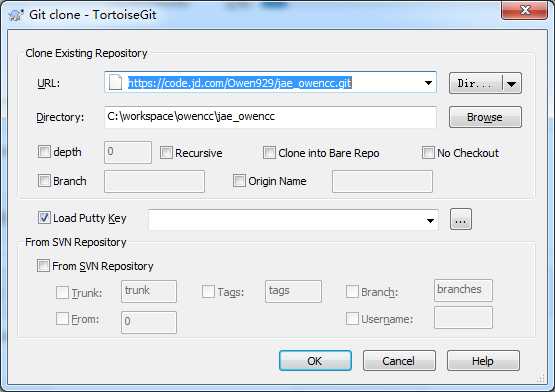Check the Origin Name option
Viewport: 555px width, 392px height.
(239, 181)
